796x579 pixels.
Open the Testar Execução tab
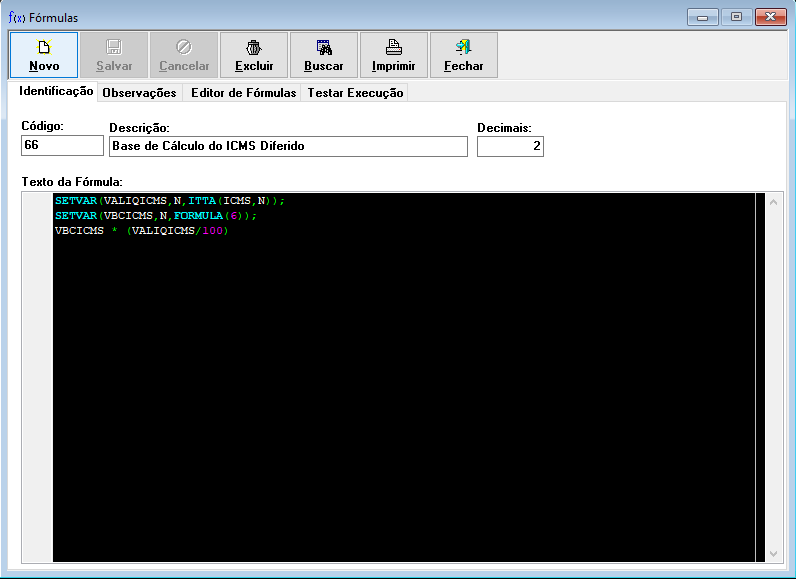click(355, 93)
